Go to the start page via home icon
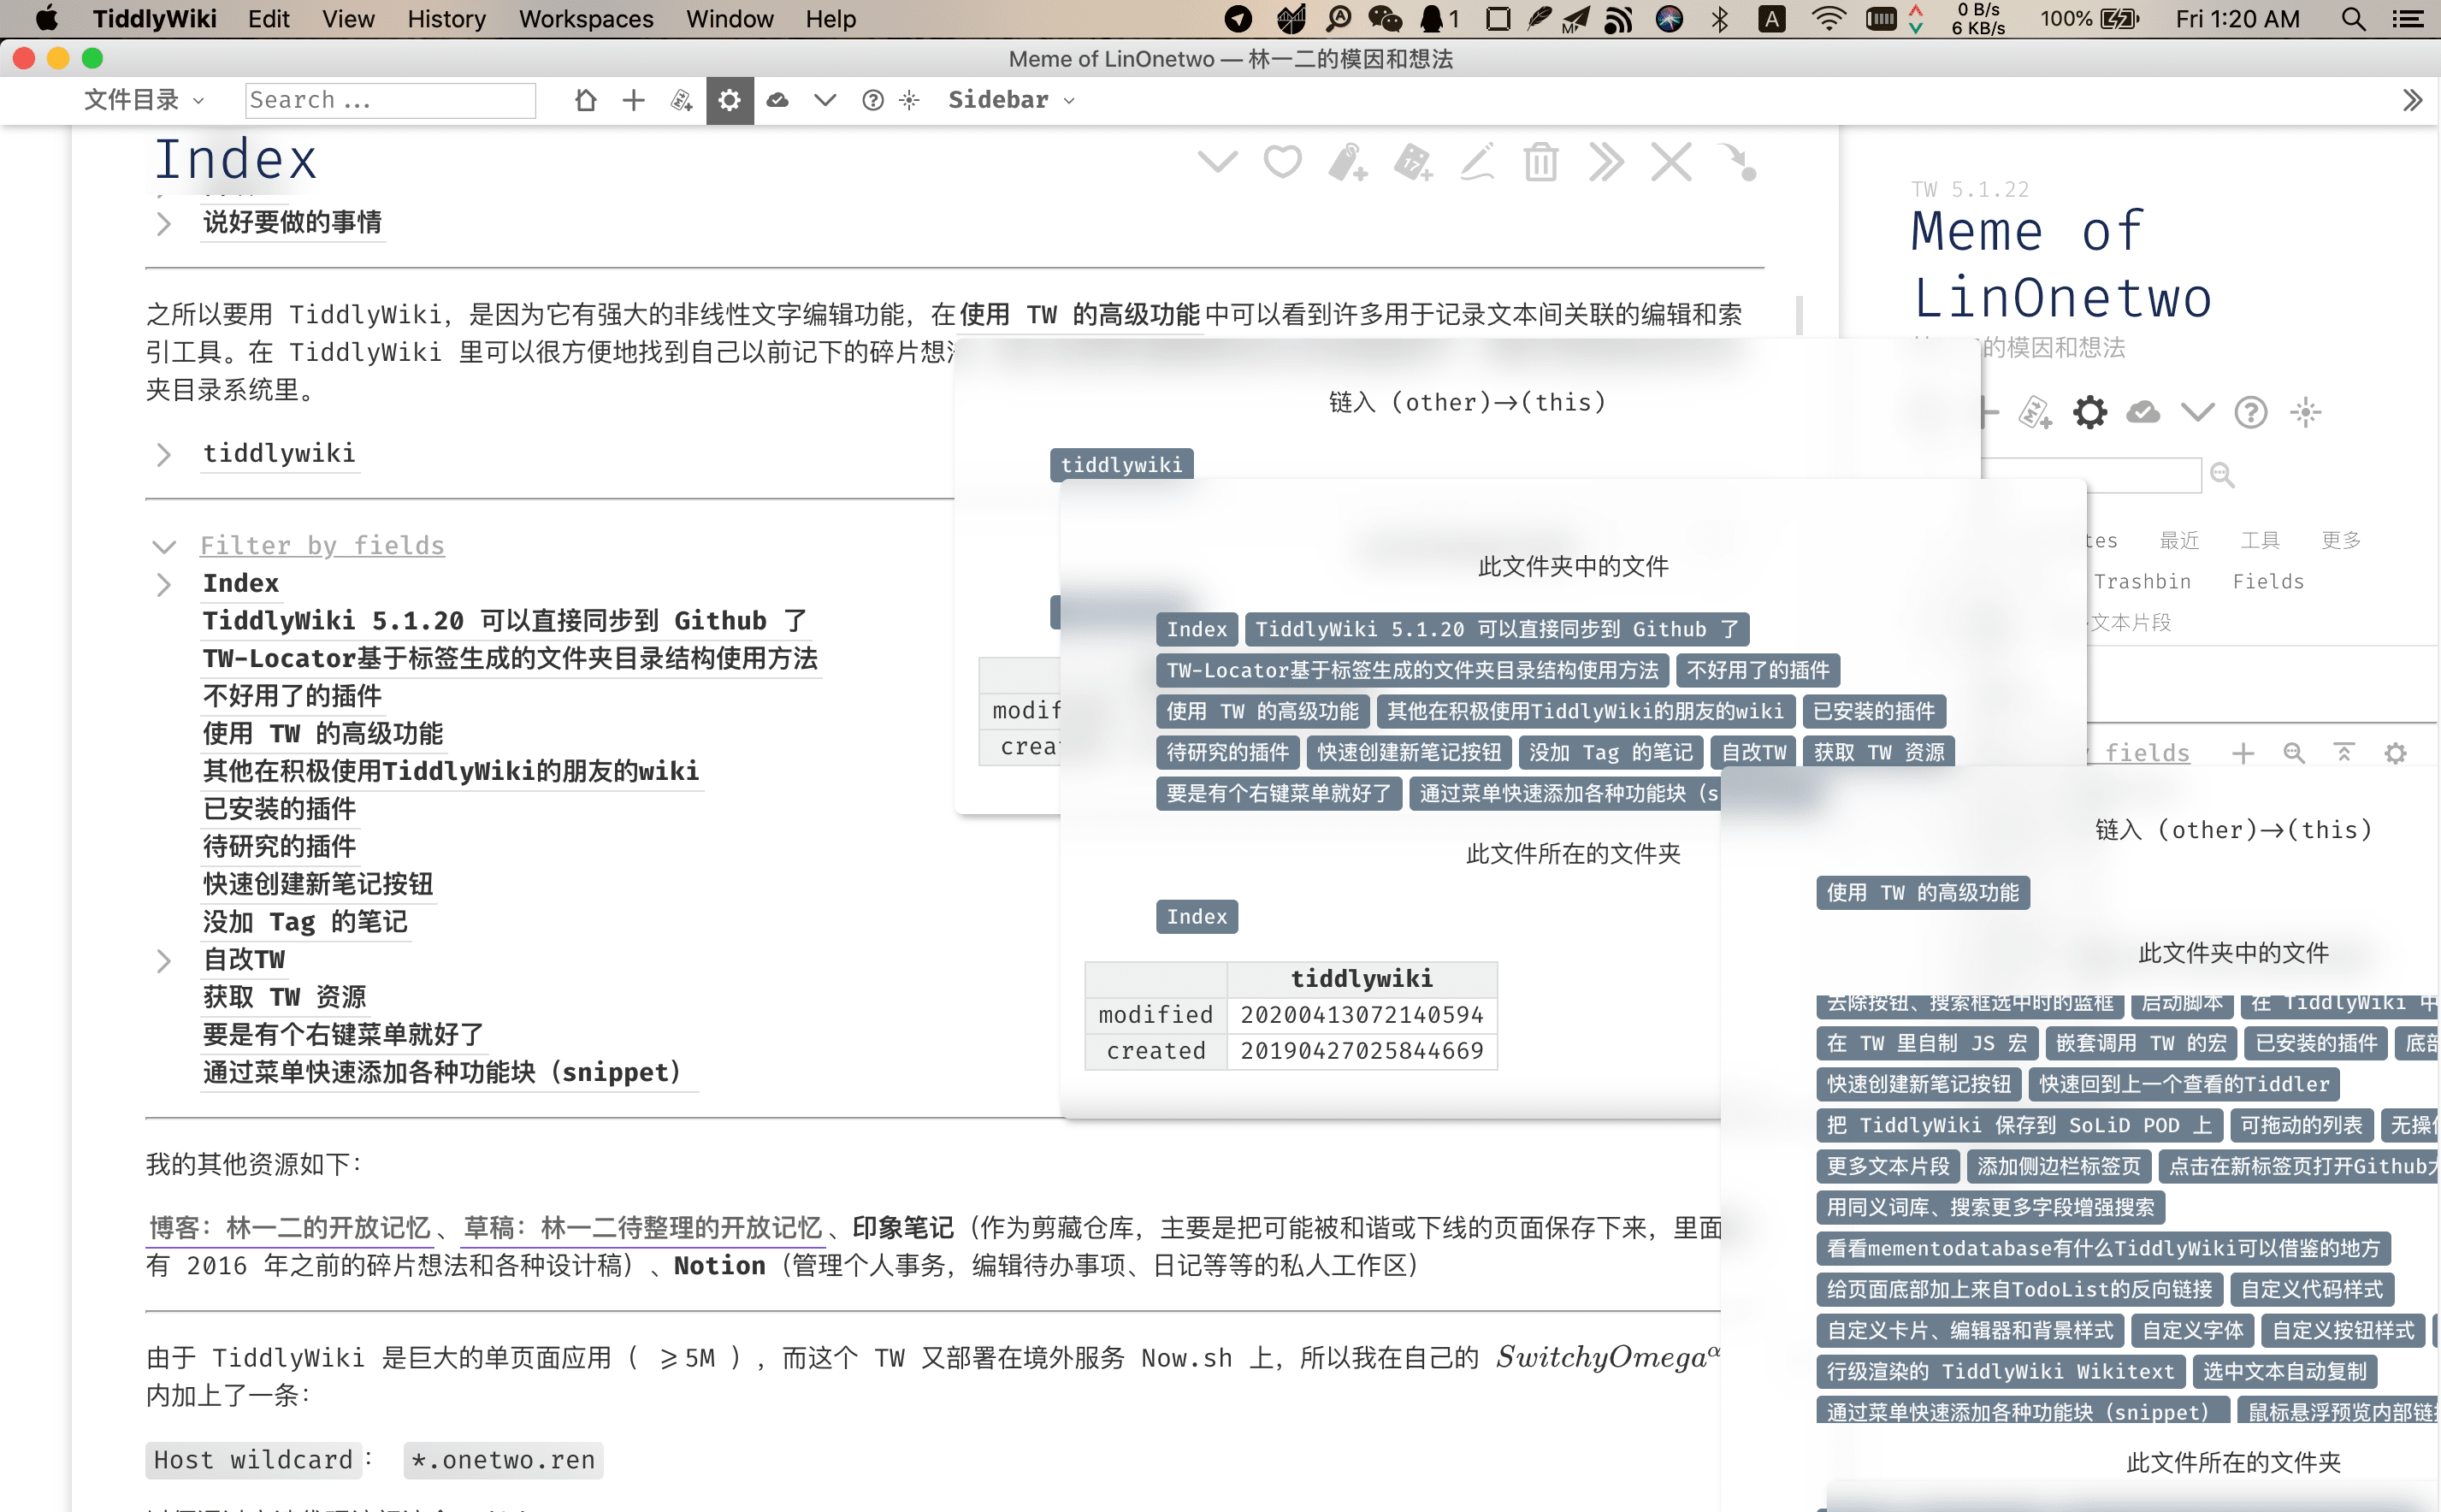This screenshot has width=2441, height=1512. [586, 100]
